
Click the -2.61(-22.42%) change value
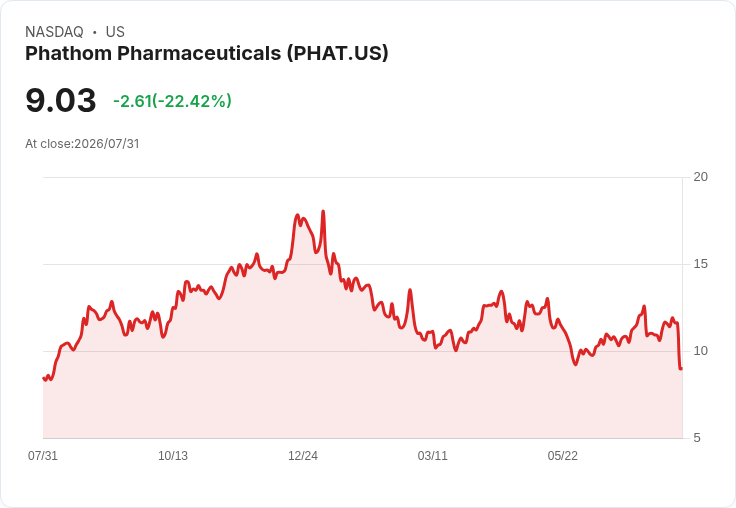pos(172,101)
